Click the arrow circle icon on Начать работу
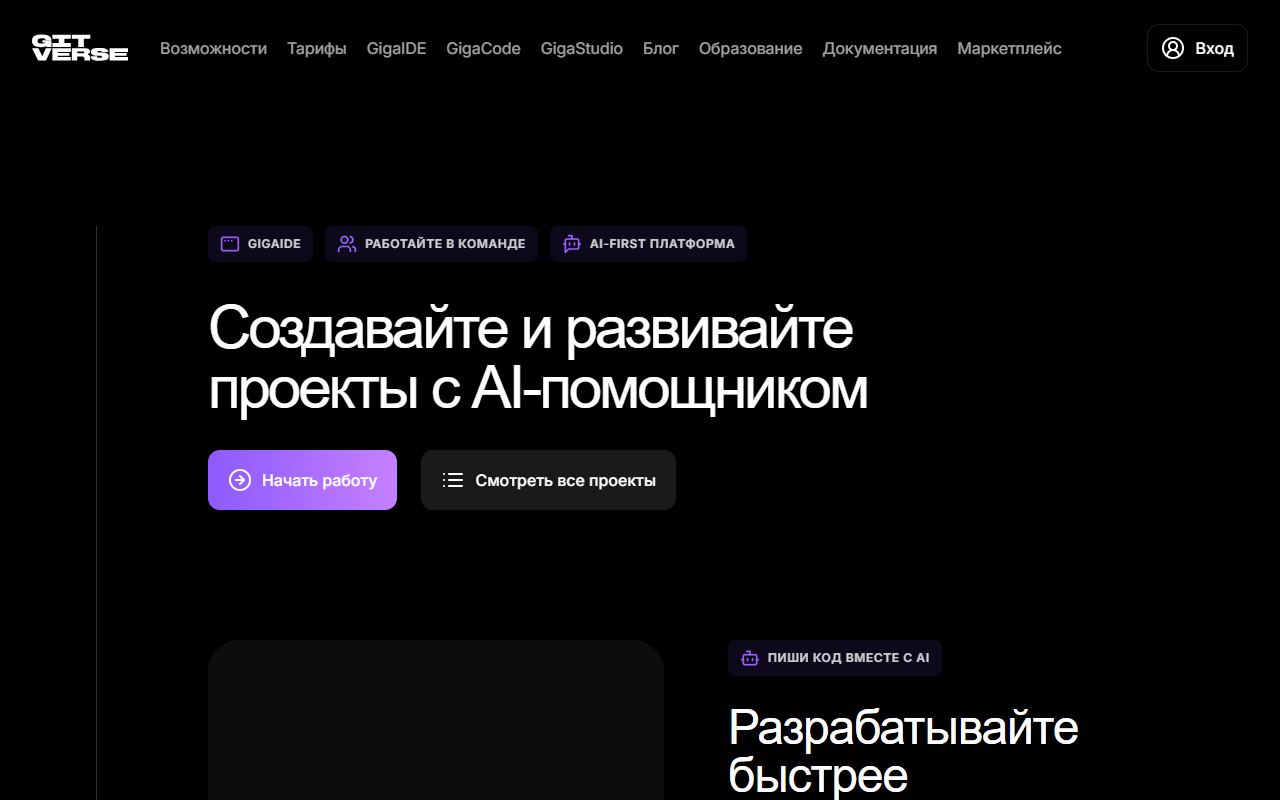 240,480
